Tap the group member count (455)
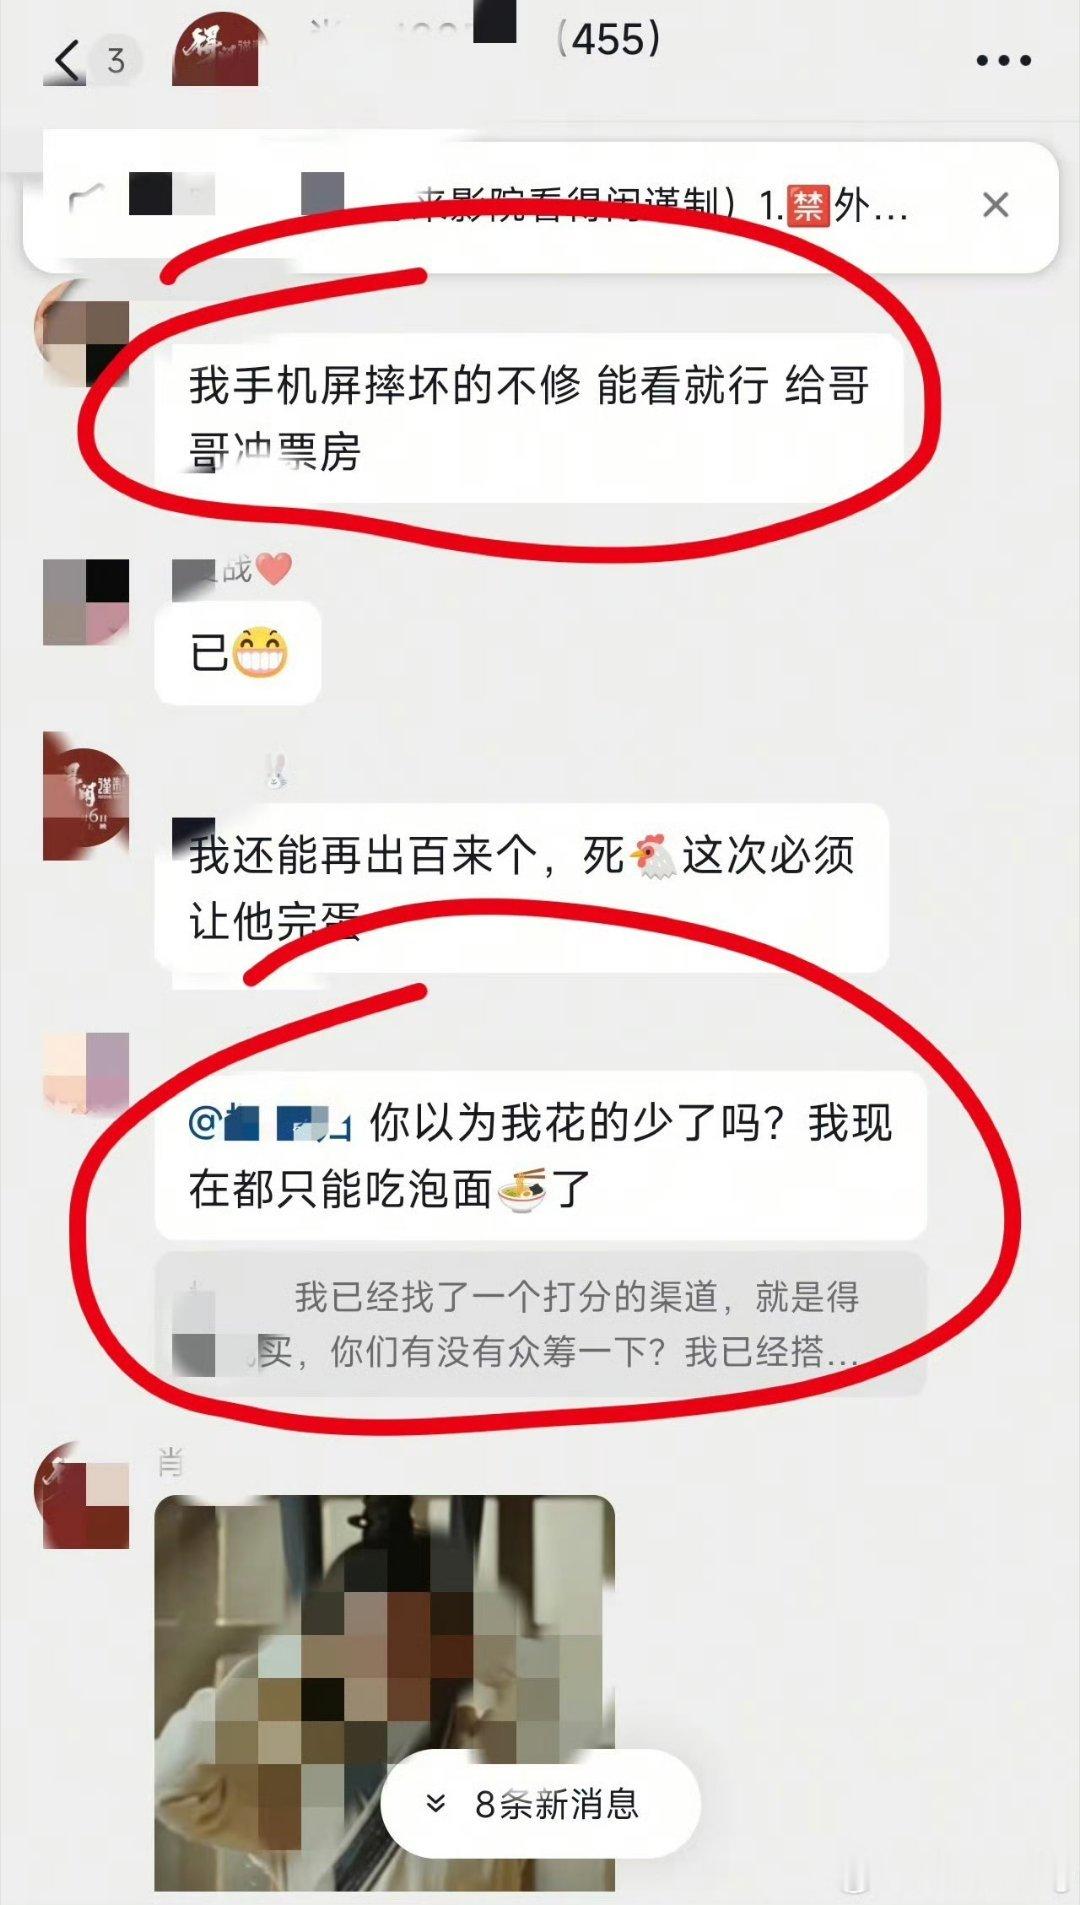 pos(608,40)
